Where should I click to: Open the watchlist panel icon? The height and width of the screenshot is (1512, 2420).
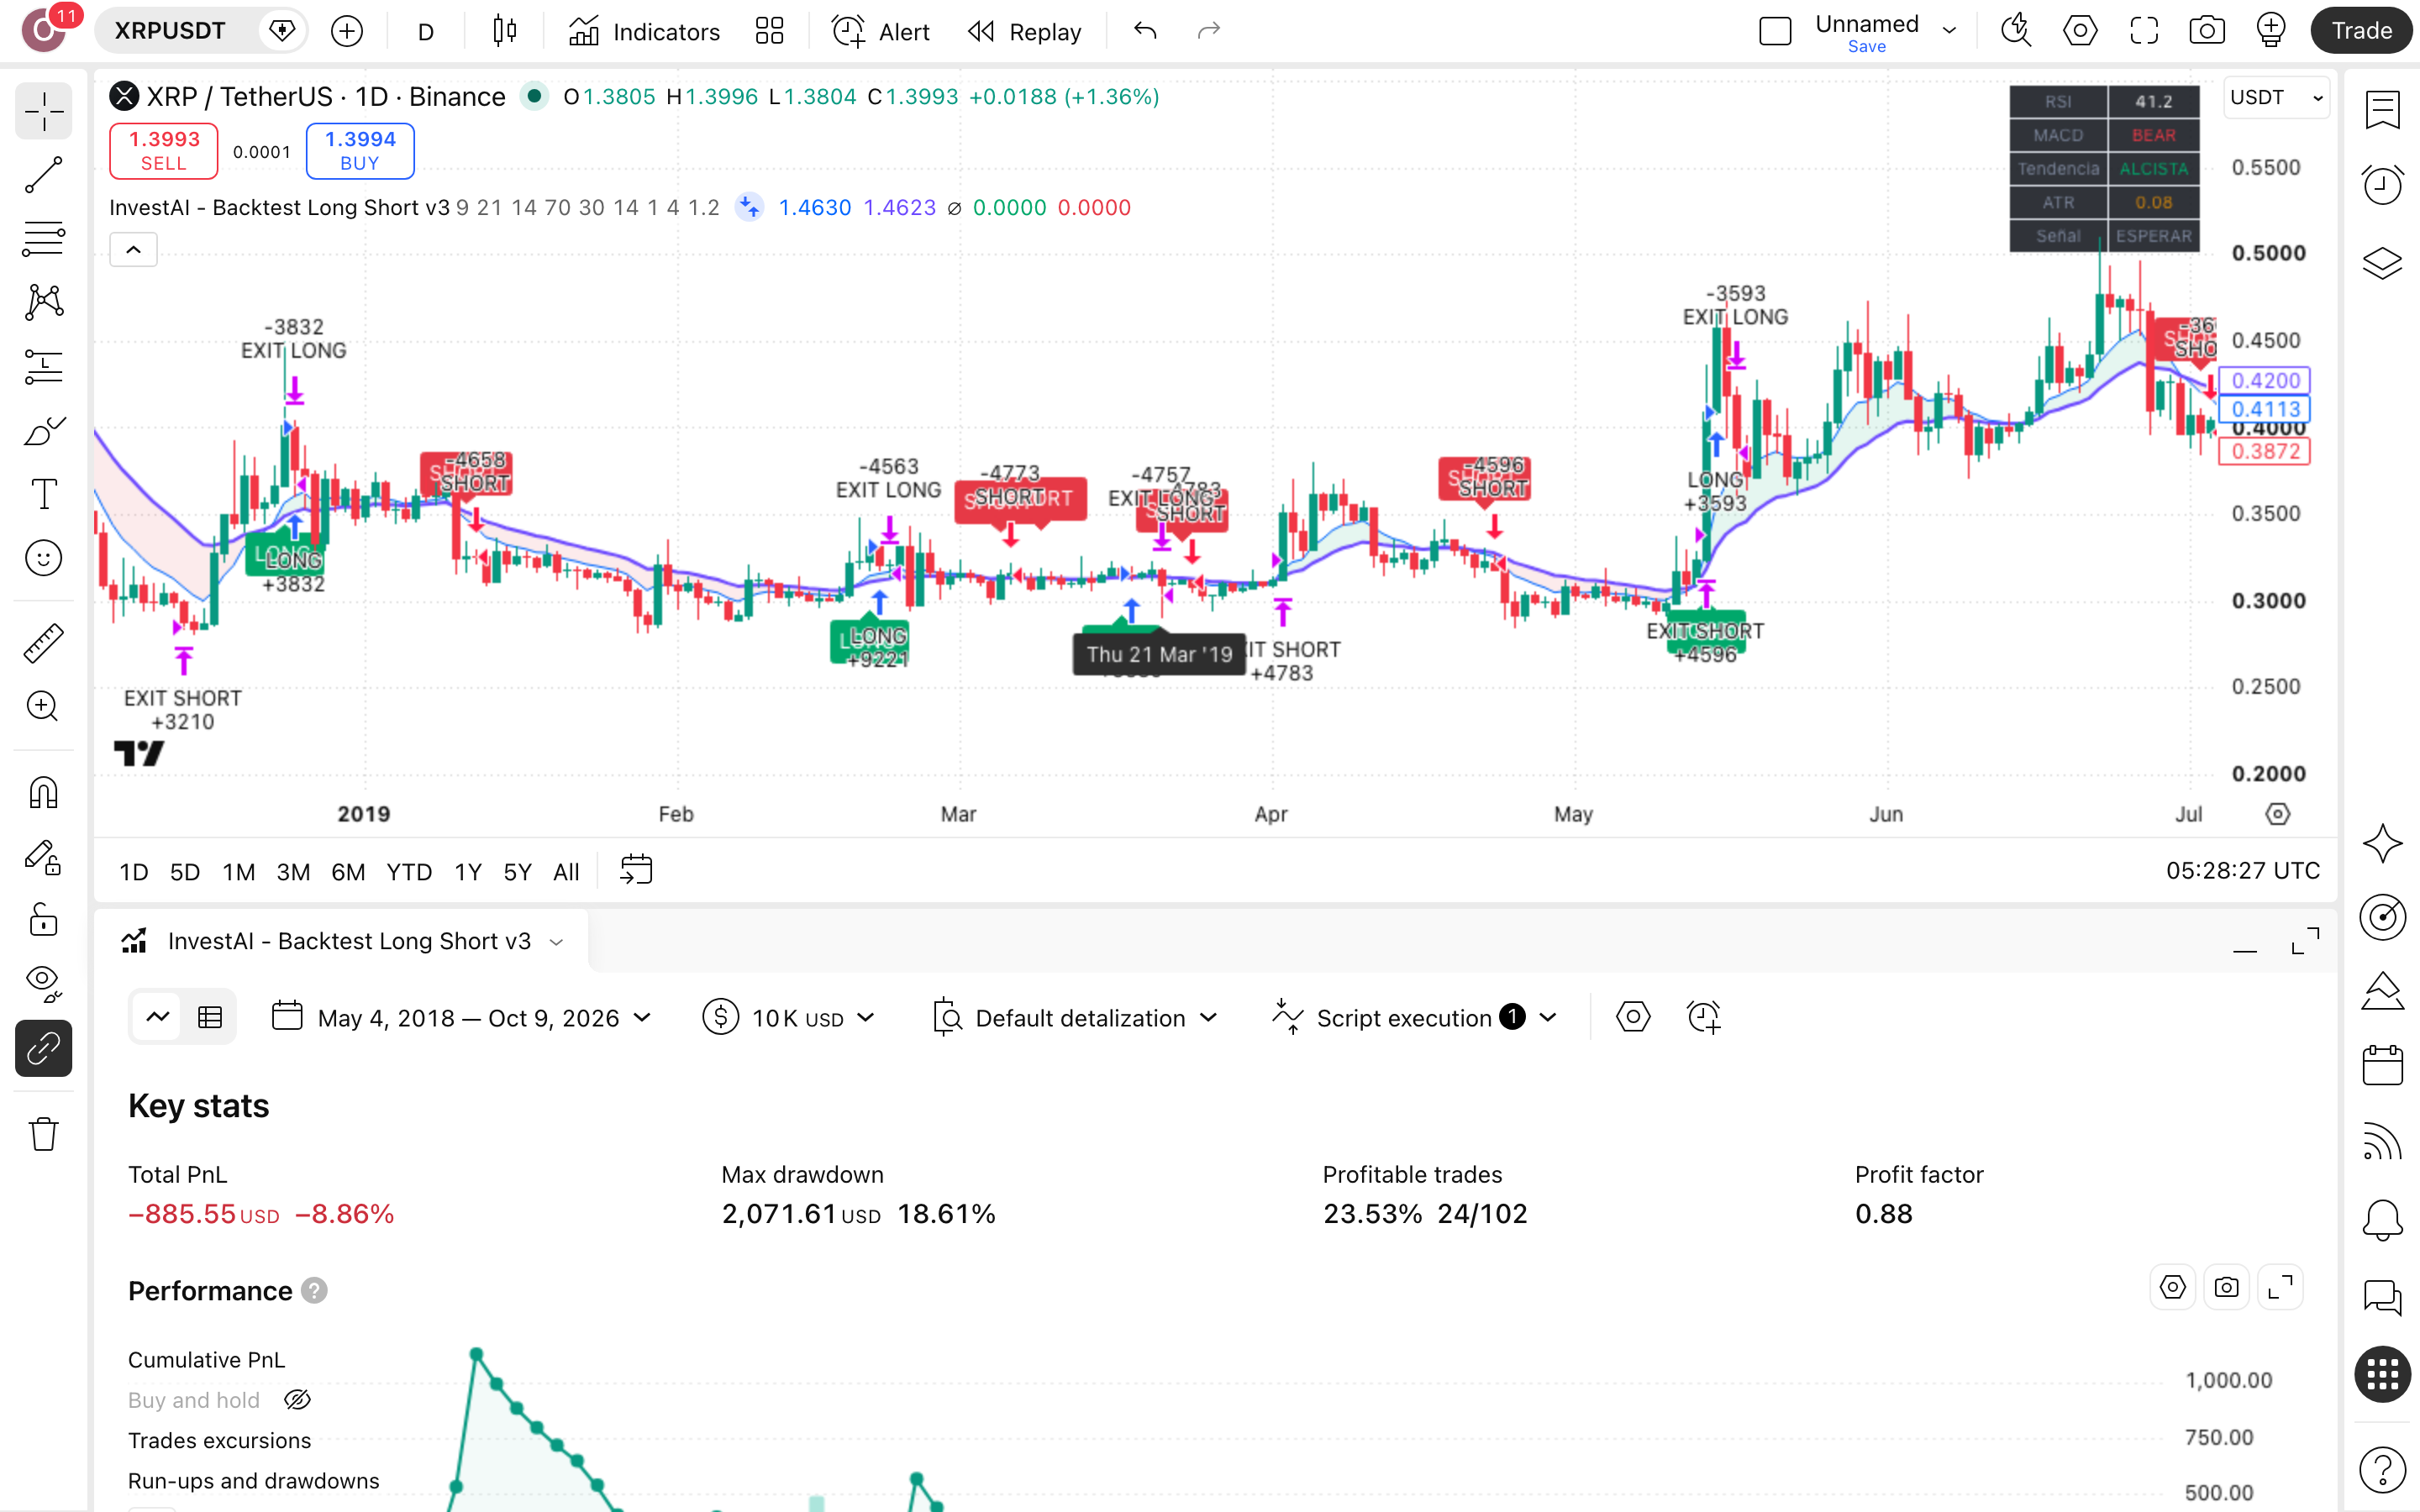pos(2382,110)
